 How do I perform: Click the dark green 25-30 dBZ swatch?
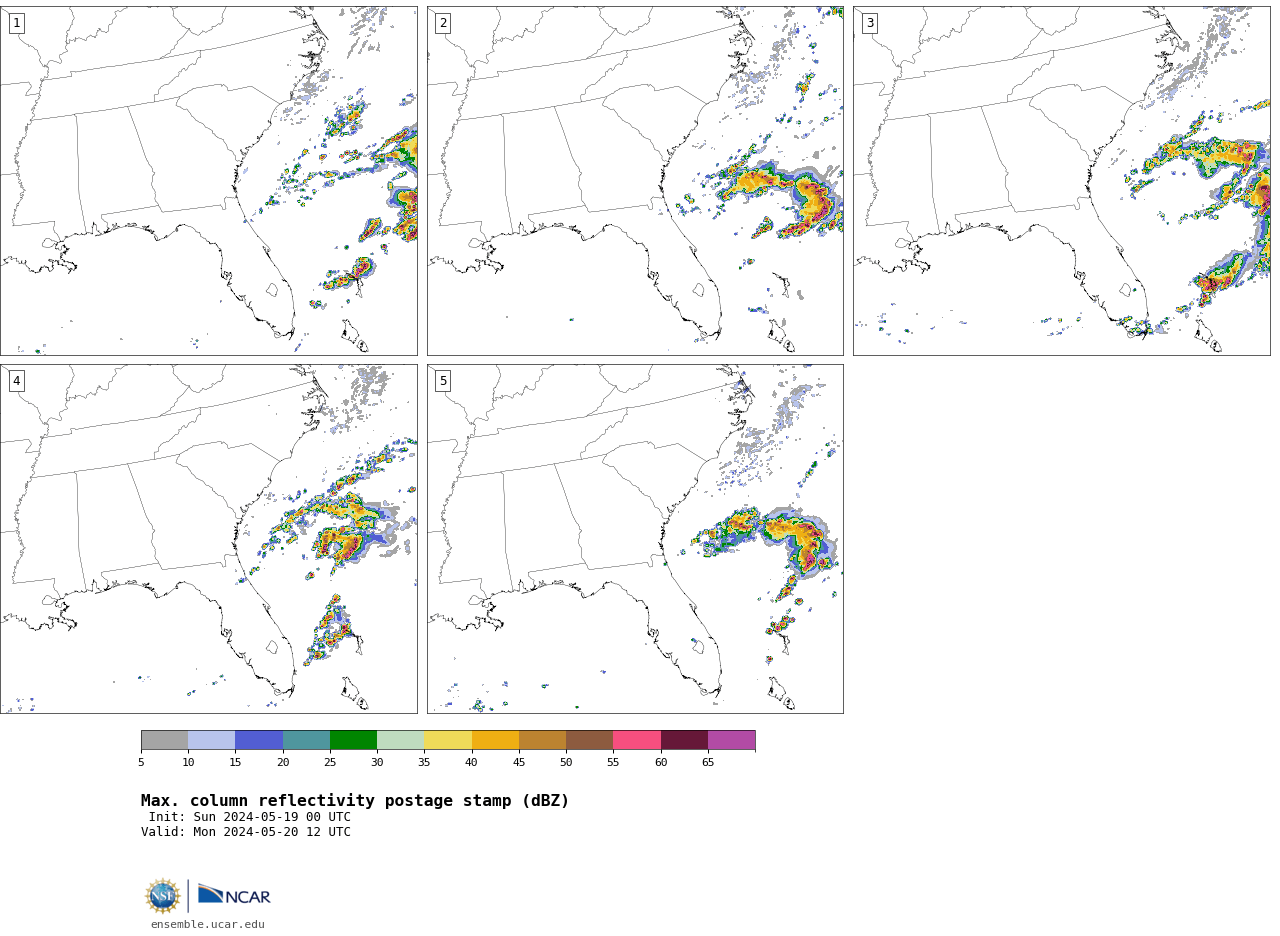(x=353, y=740)
